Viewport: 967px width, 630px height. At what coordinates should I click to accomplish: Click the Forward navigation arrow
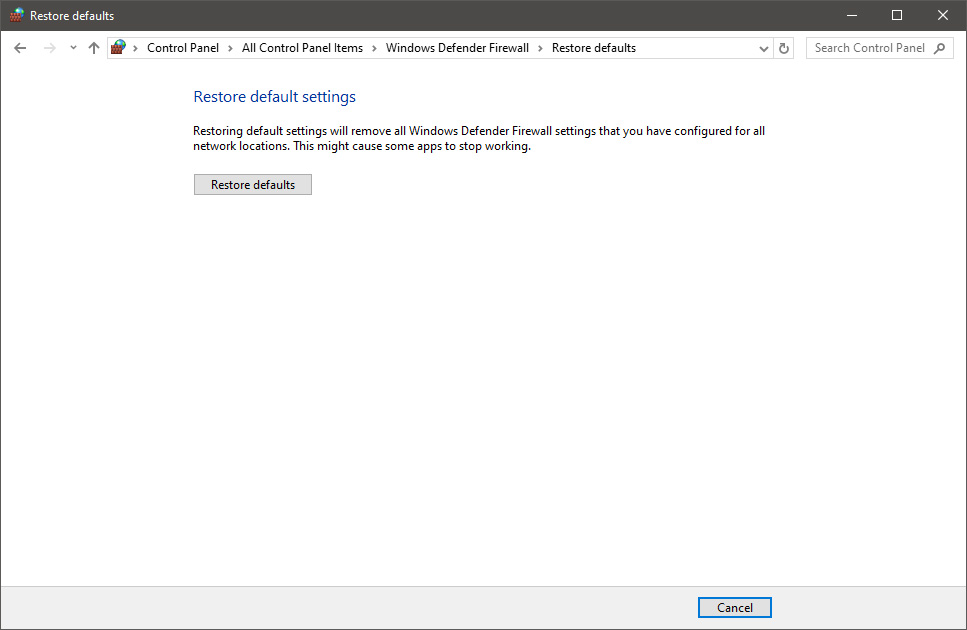[x=50, y=48]
